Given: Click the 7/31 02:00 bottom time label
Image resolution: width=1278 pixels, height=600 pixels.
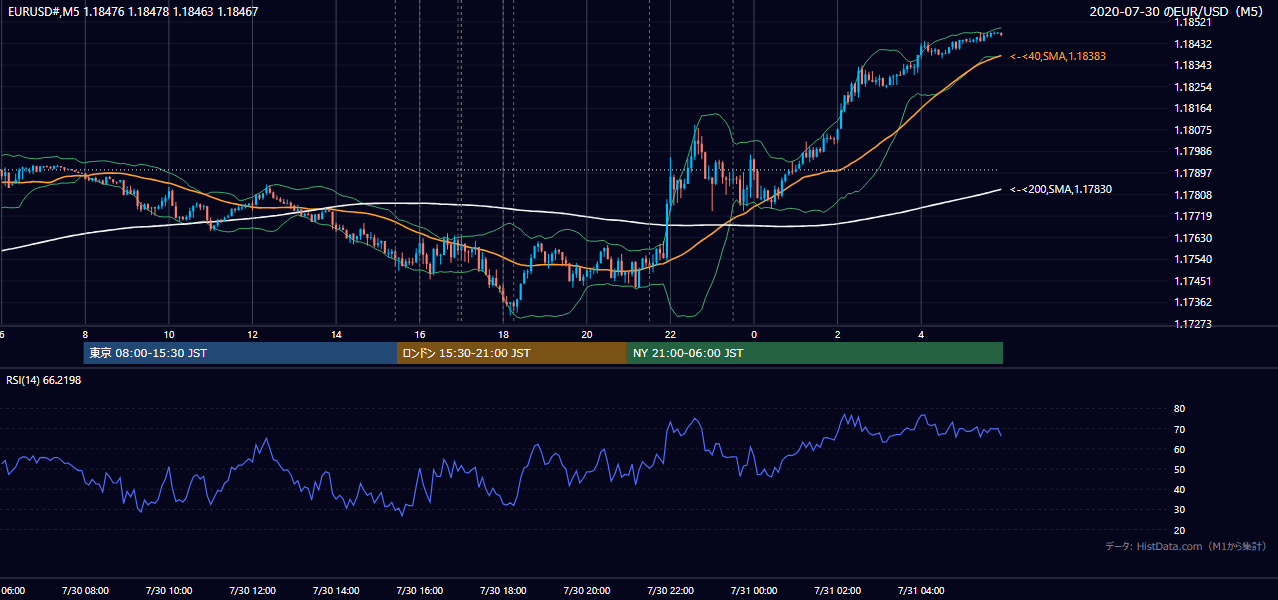Looking at the screenshot, I should tap(838, 591).
